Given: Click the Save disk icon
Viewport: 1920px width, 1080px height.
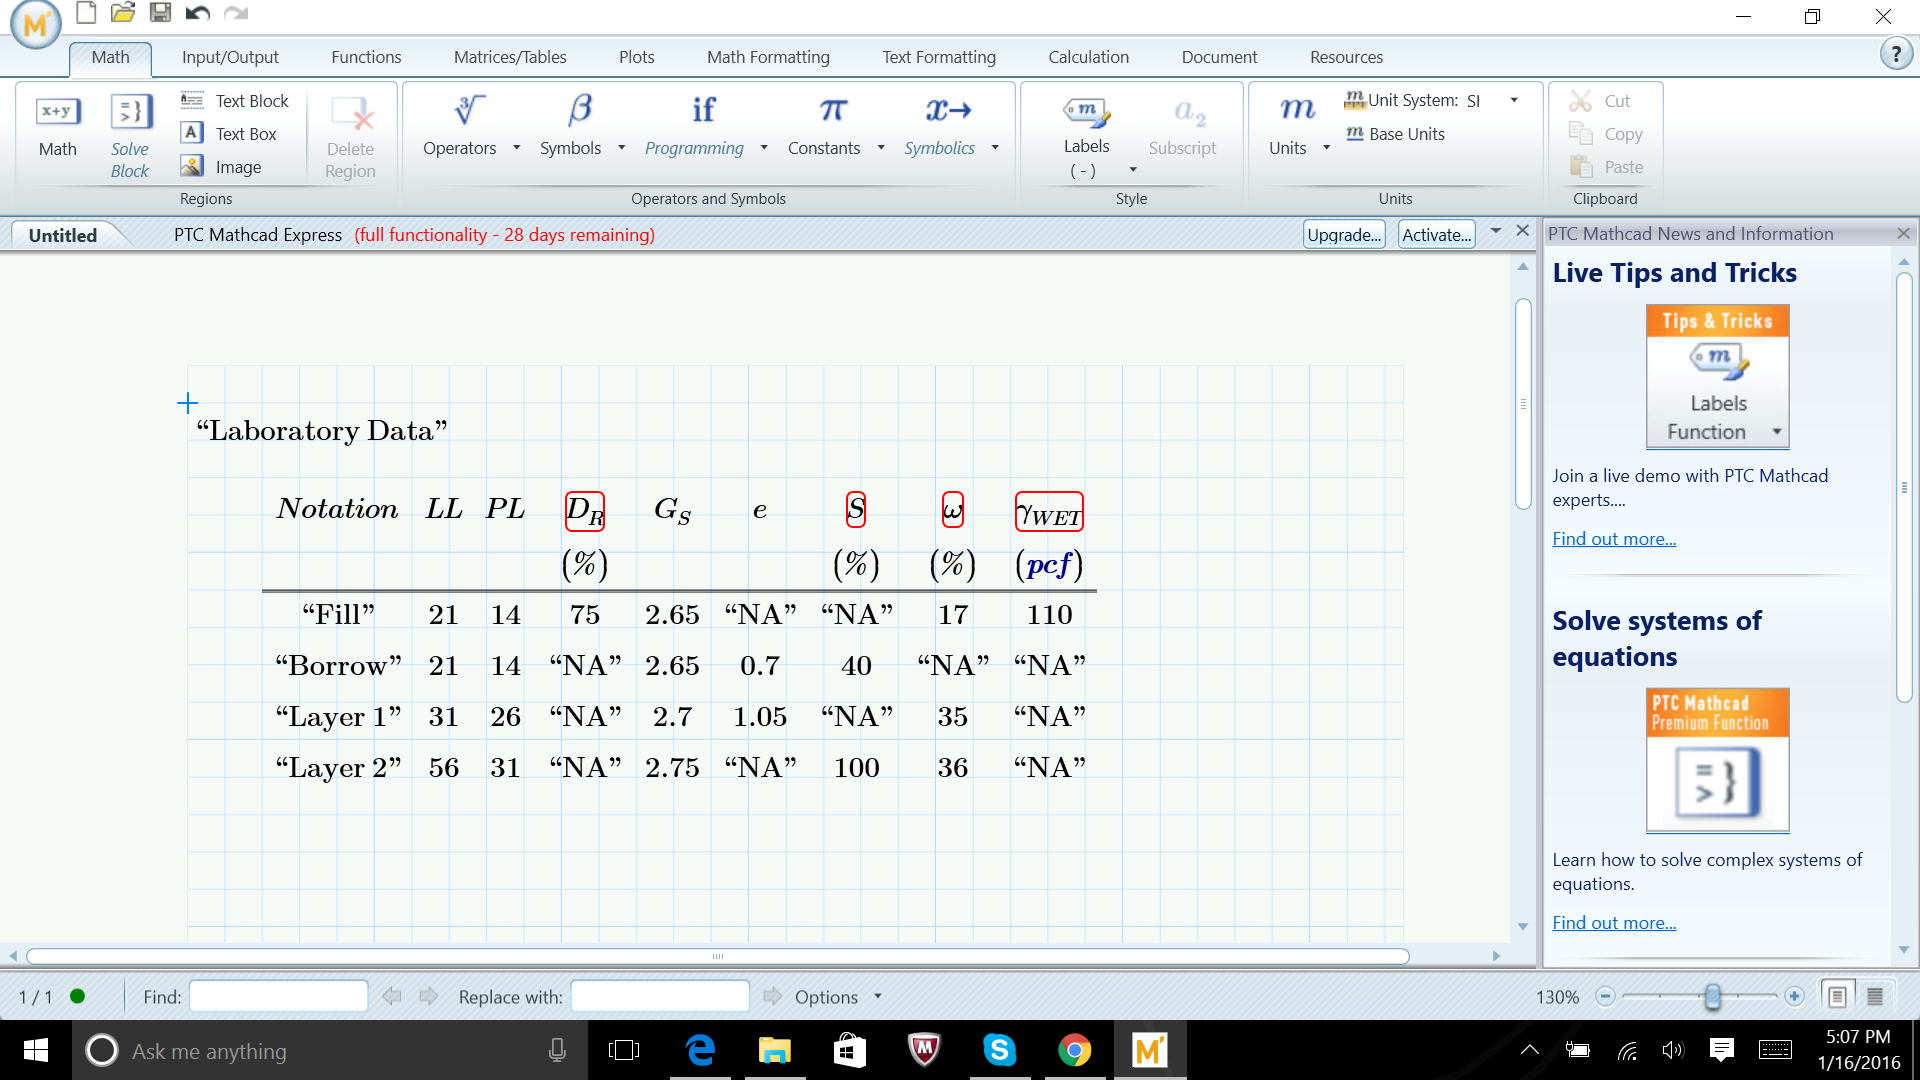Looking at the screenshot, I should click(159, 13).
